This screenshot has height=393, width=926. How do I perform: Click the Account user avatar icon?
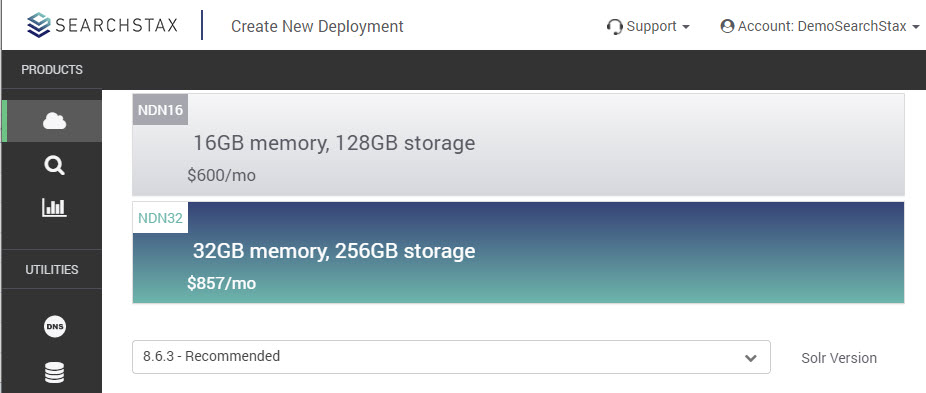pos(727,27)
